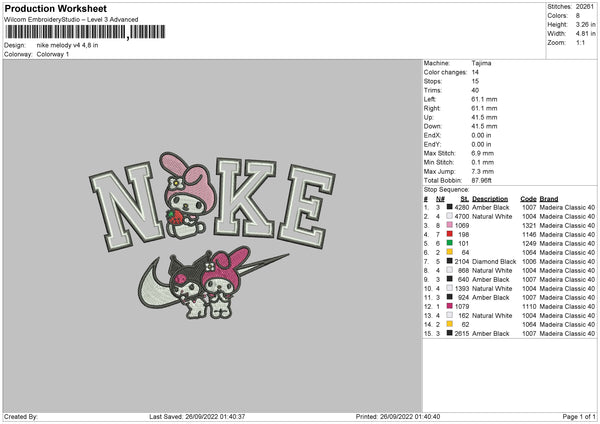Click the St. column header

(x=465, y=199)
